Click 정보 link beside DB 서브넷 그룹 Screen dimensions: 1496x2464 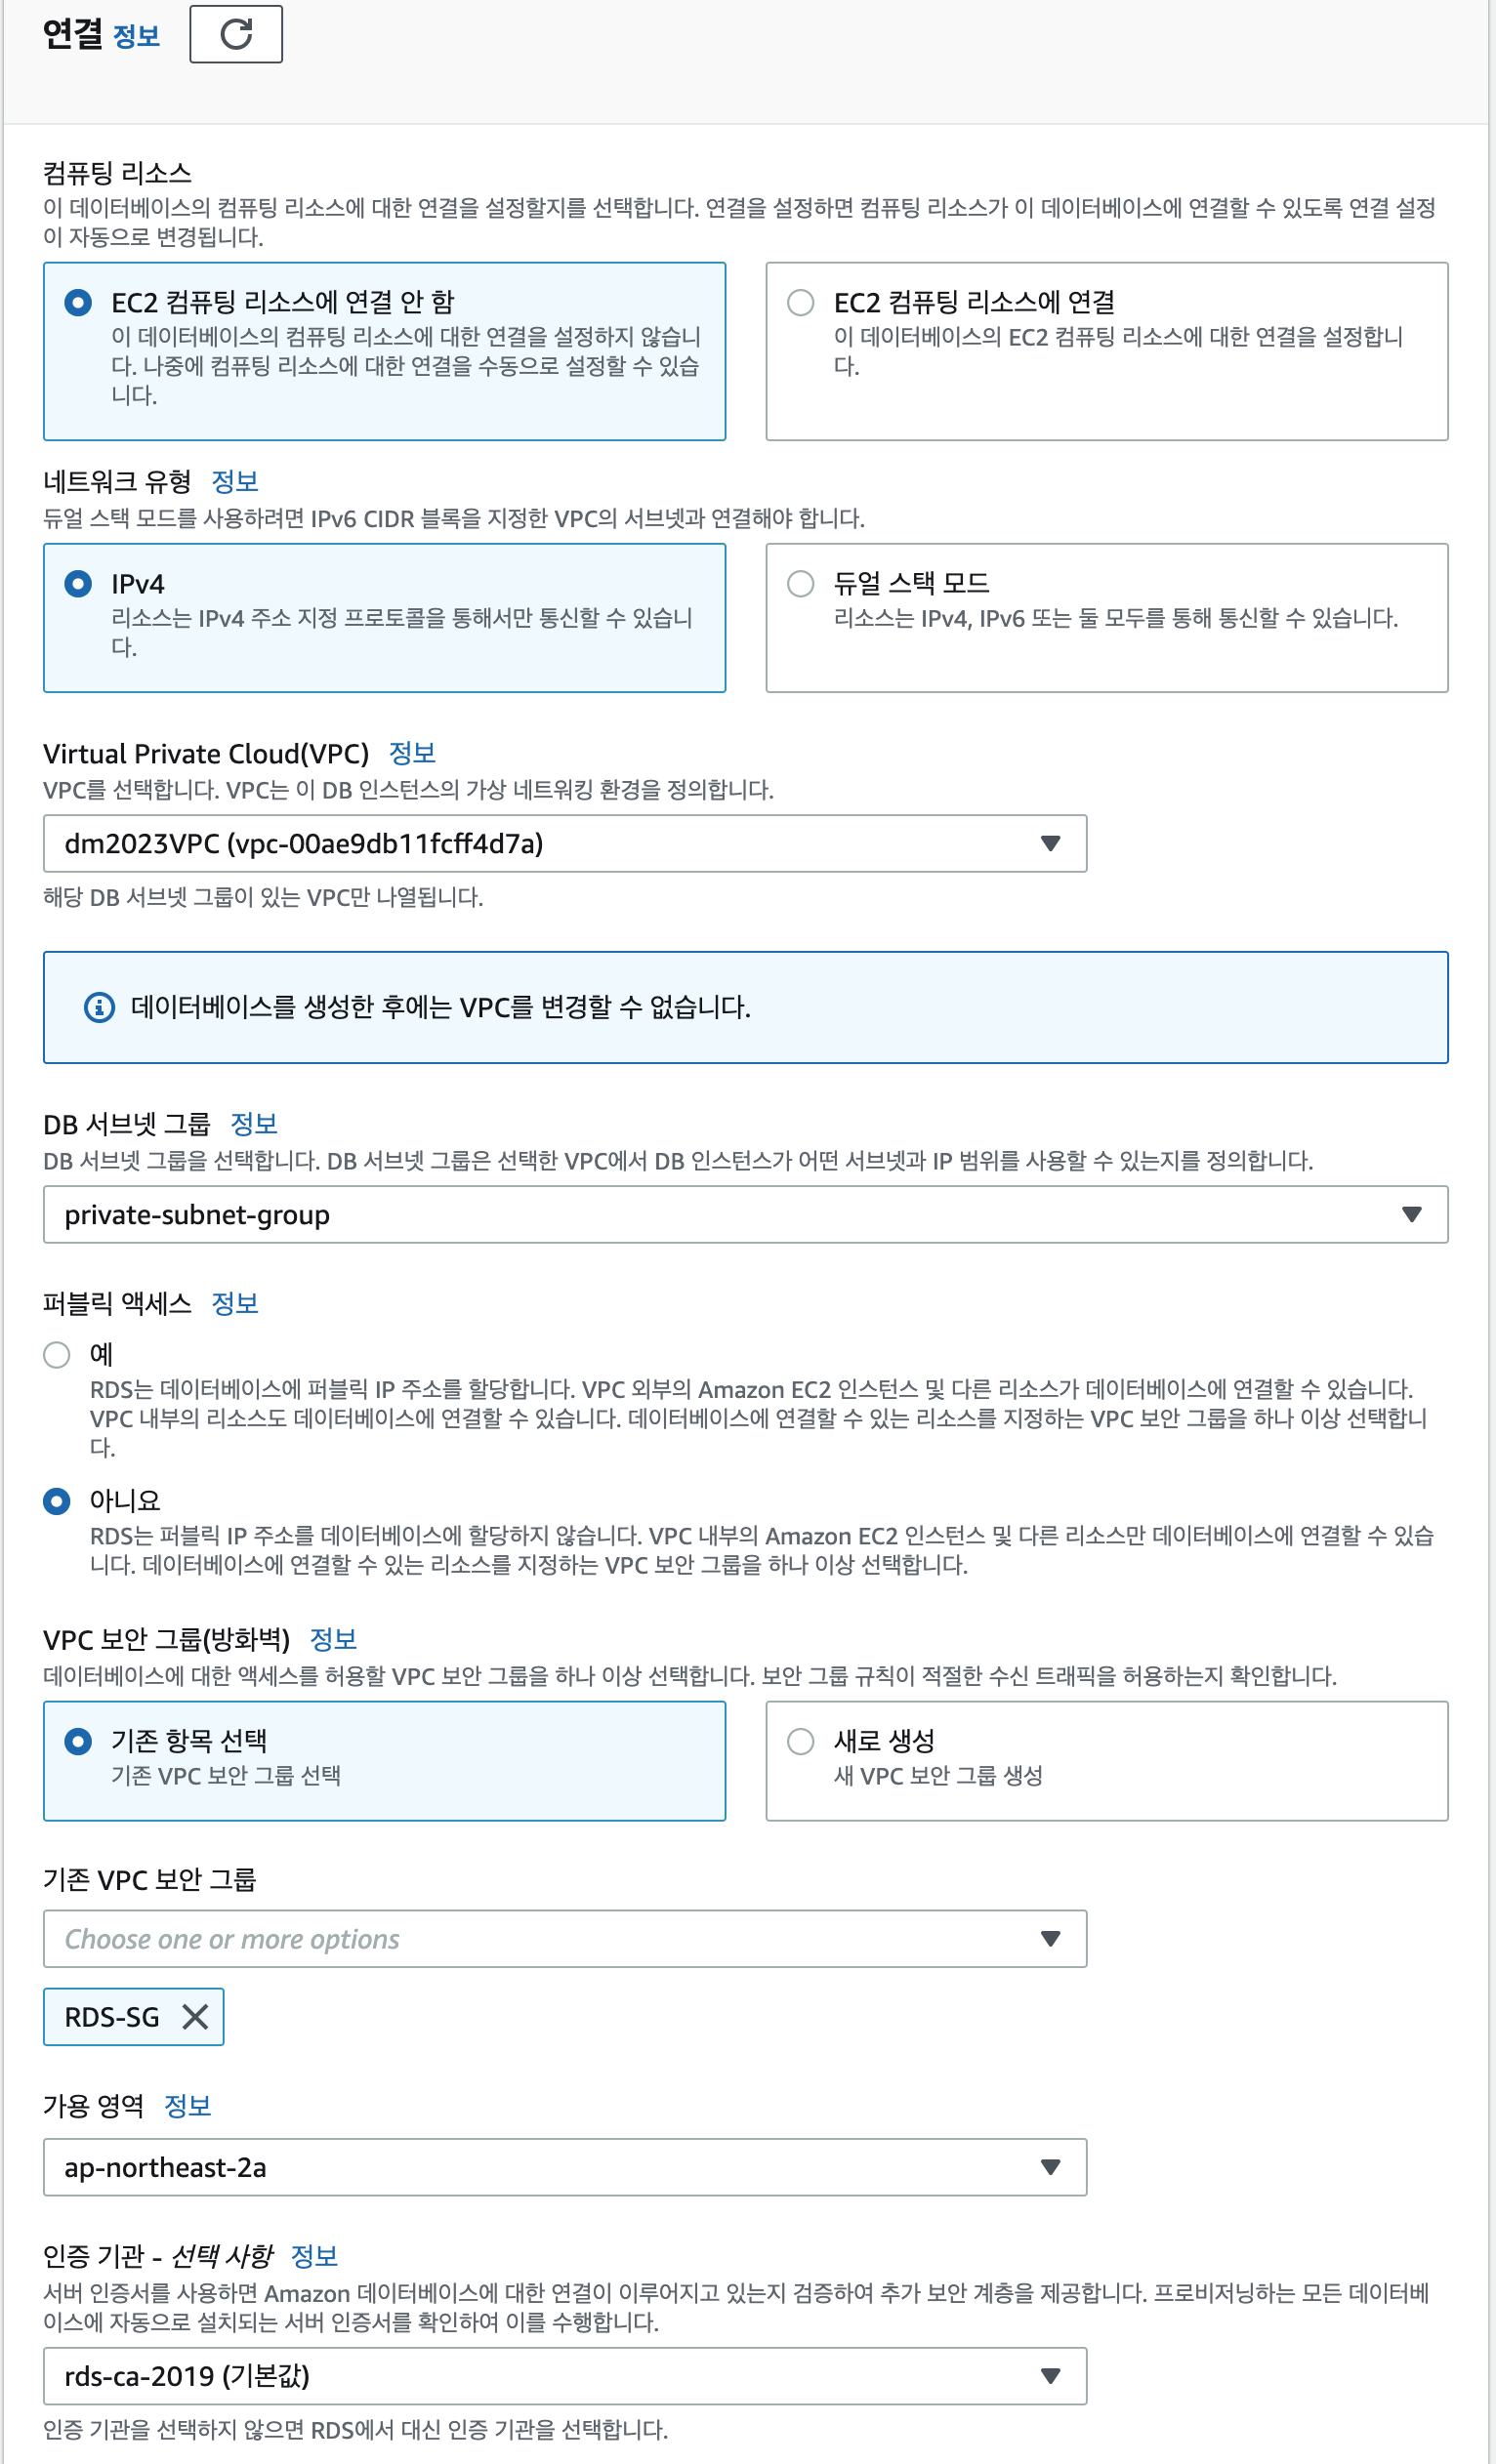(x=254, y=1124)
